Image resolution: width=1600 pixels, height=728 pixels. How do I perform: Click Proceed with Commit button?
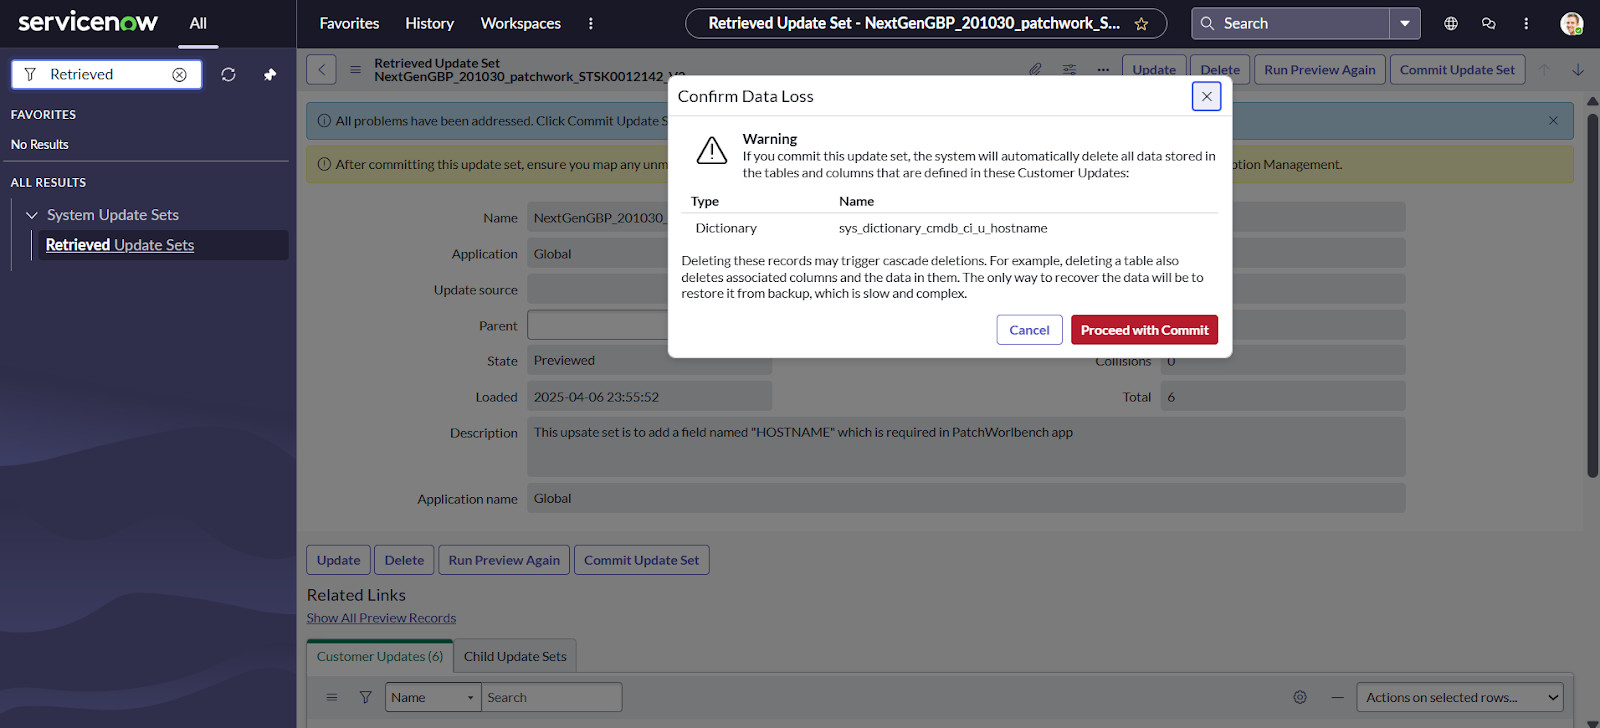point(1144,330)
